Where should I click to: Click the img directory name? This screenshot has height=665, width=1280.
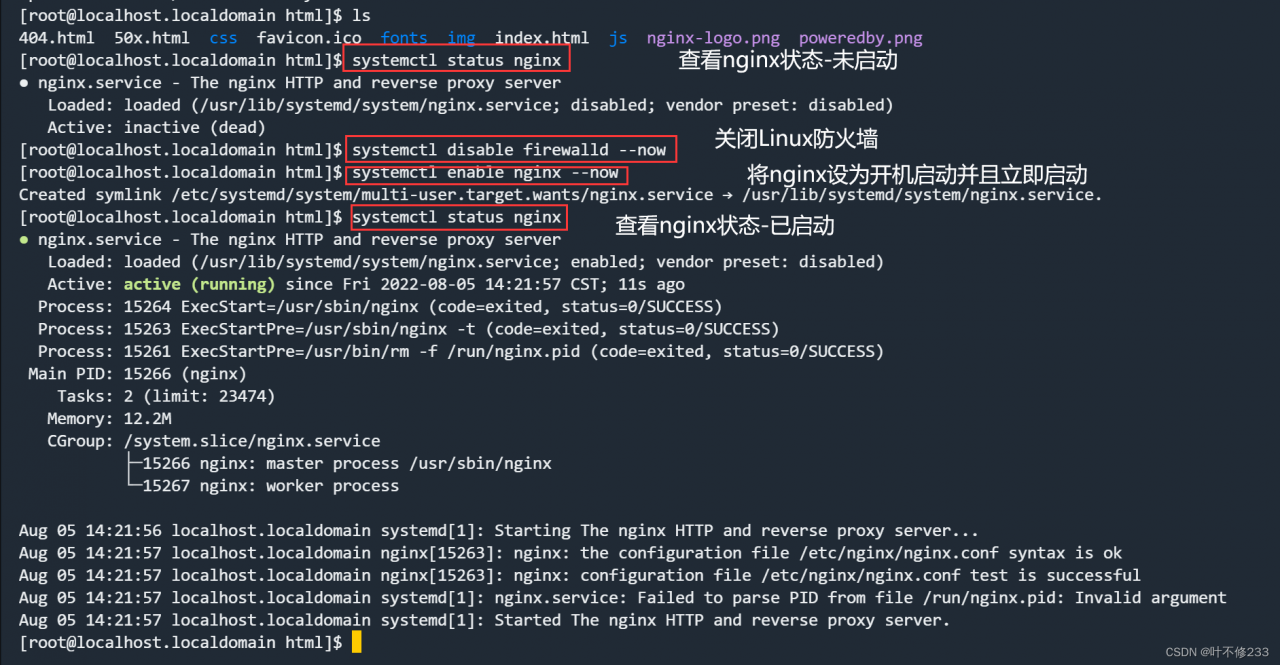point(461,39)
